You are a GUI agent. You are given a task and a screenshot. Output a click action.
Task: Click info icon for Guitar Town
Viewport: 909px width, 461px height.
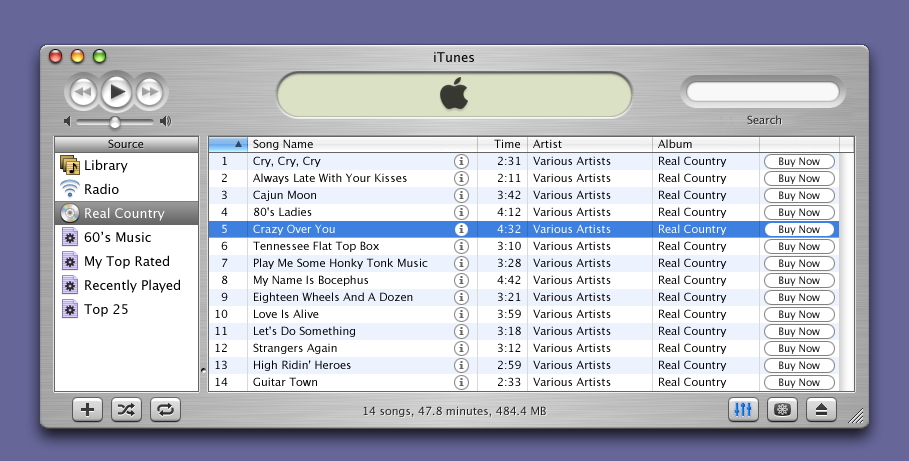461,382
